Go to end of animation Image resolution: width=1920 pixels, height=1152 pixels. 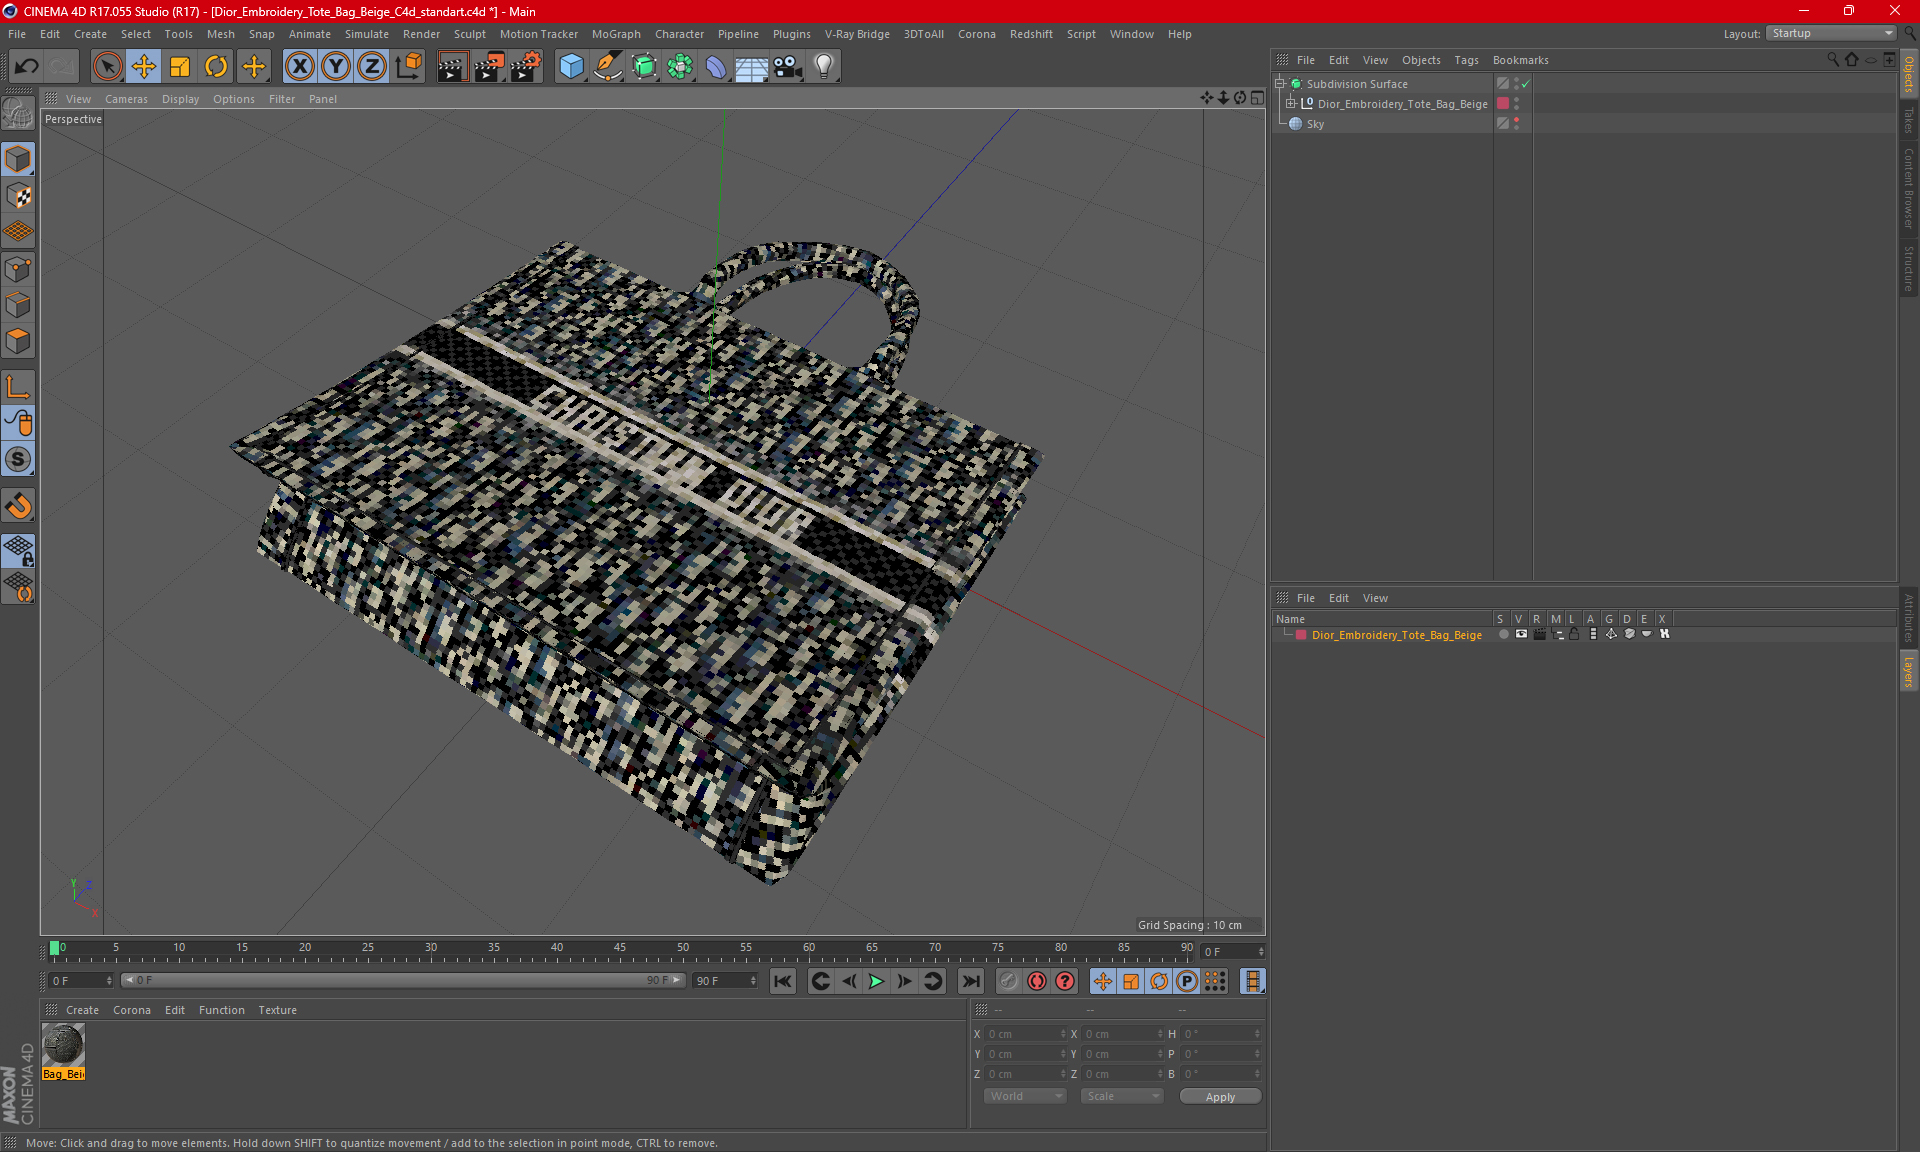(971, 981)
